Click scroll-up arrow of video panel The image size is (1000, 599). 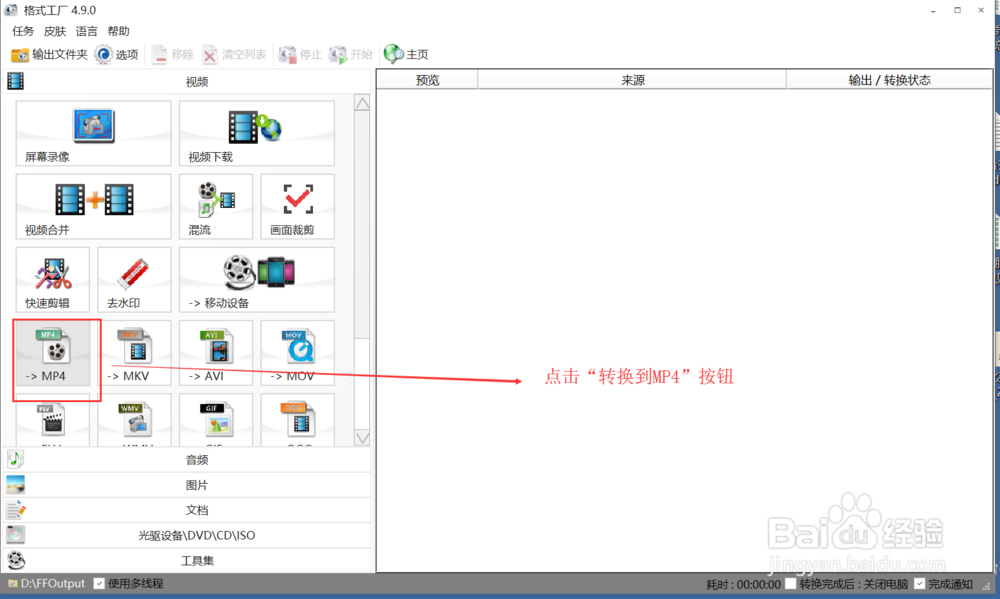tap(362, 103)
